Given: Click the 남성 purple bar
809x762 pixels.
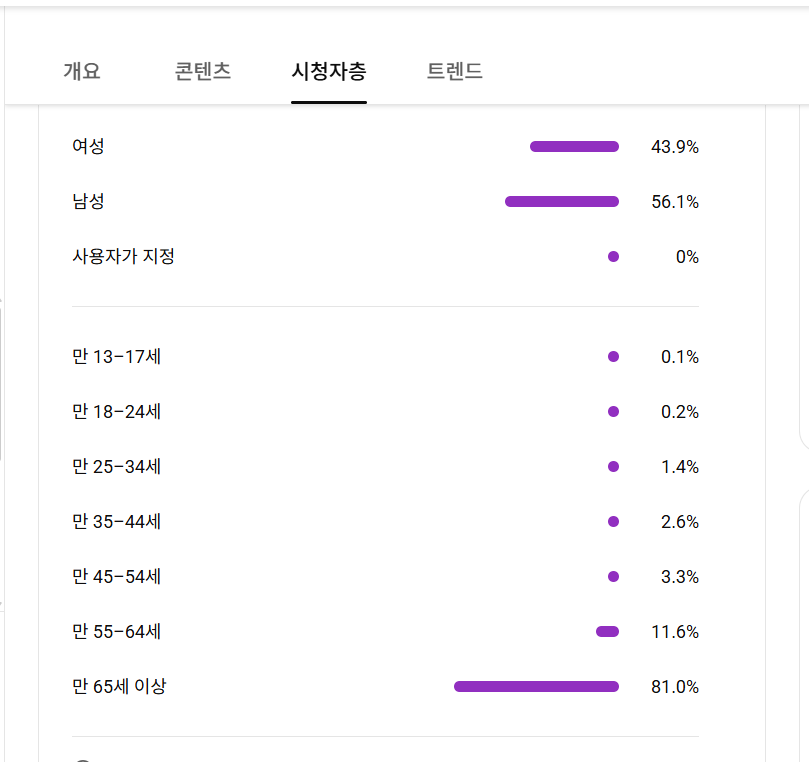Looking at the screenshot, I should (x=562, y=202).
